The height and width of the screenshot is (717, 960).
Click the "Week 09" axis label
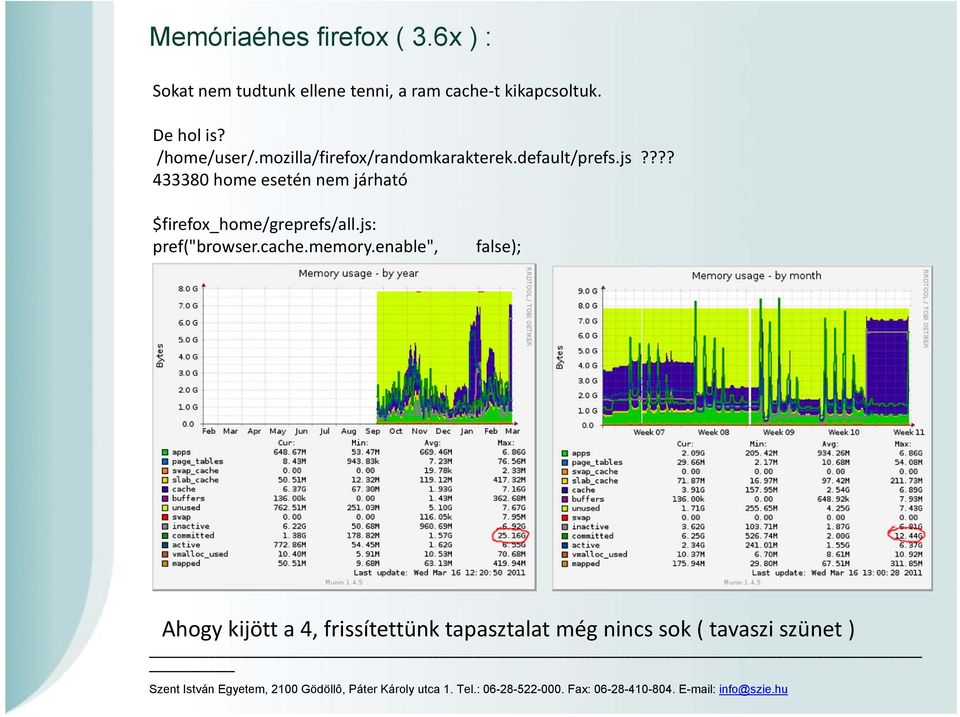click(x=778, y=432)
